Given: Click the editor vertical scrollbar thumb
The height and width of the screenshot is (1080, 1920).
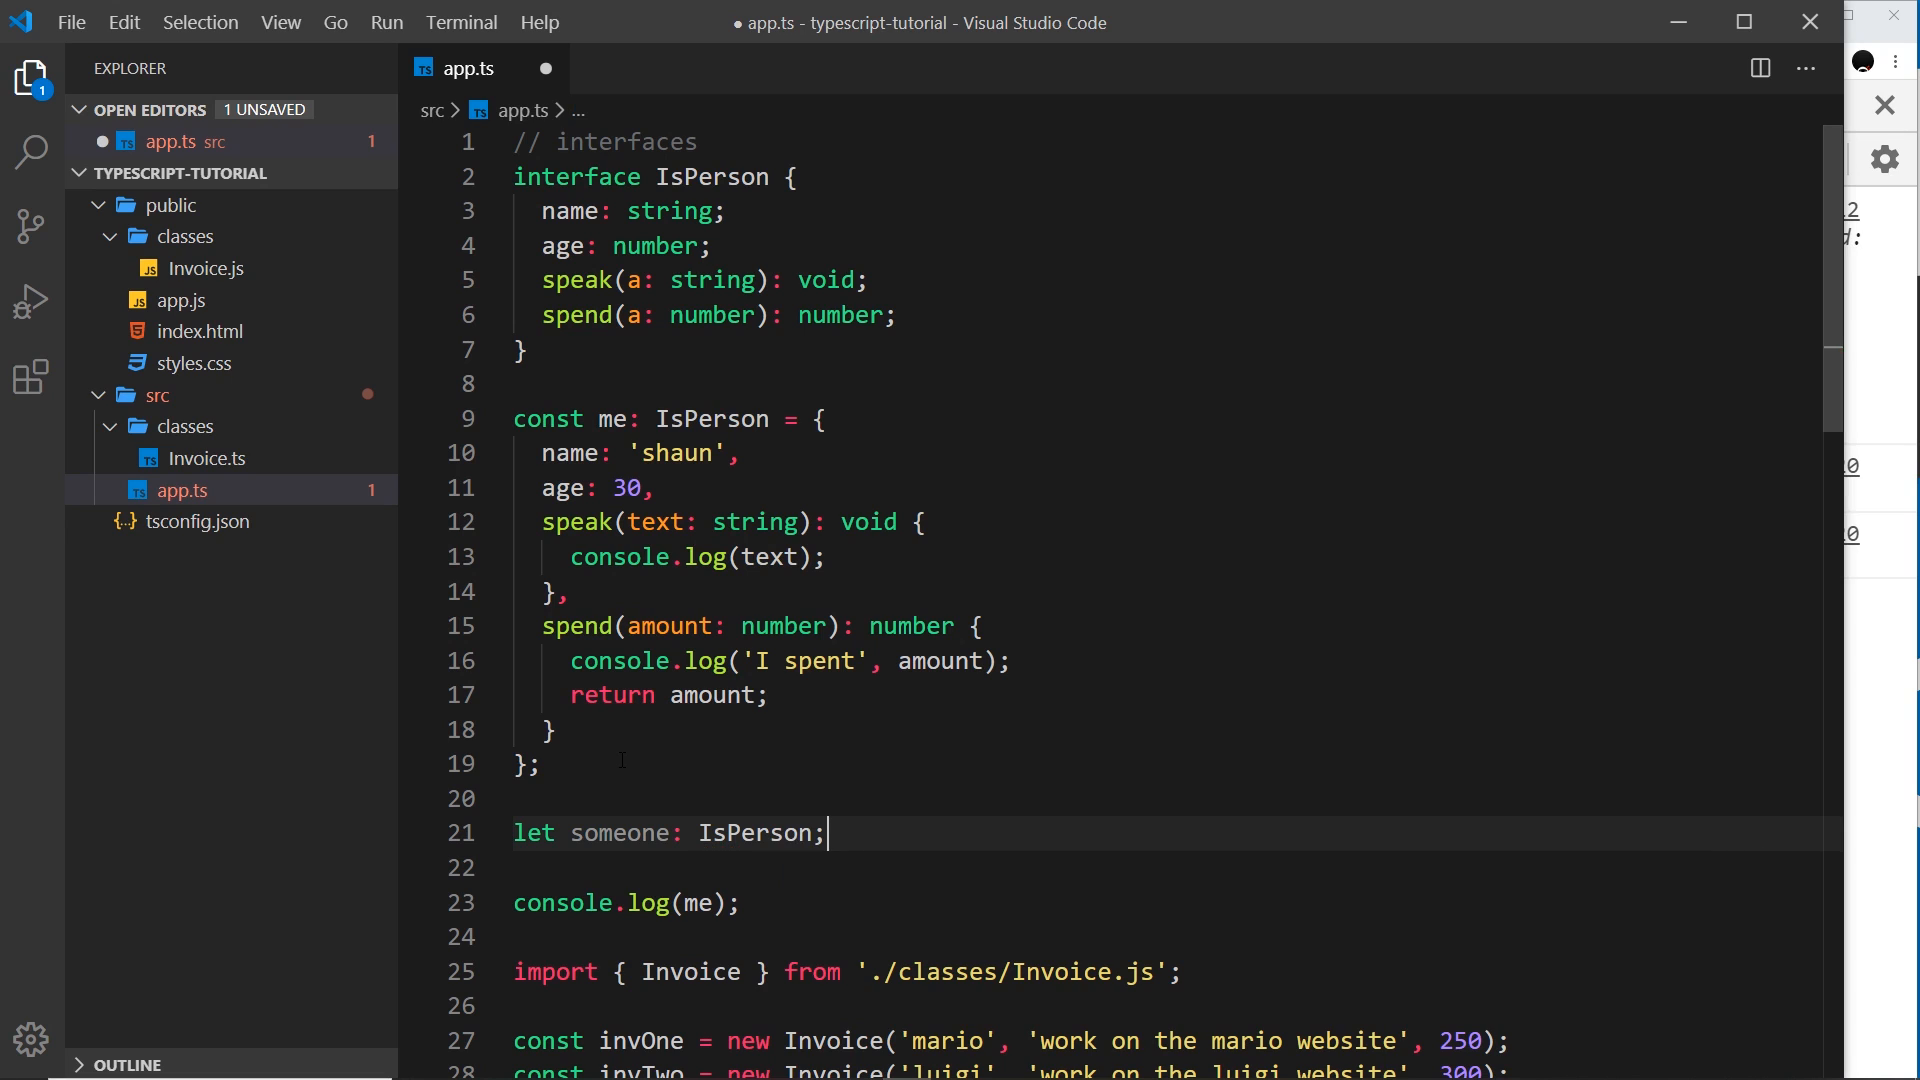Looking at the screenshot, I should 1833,278.
